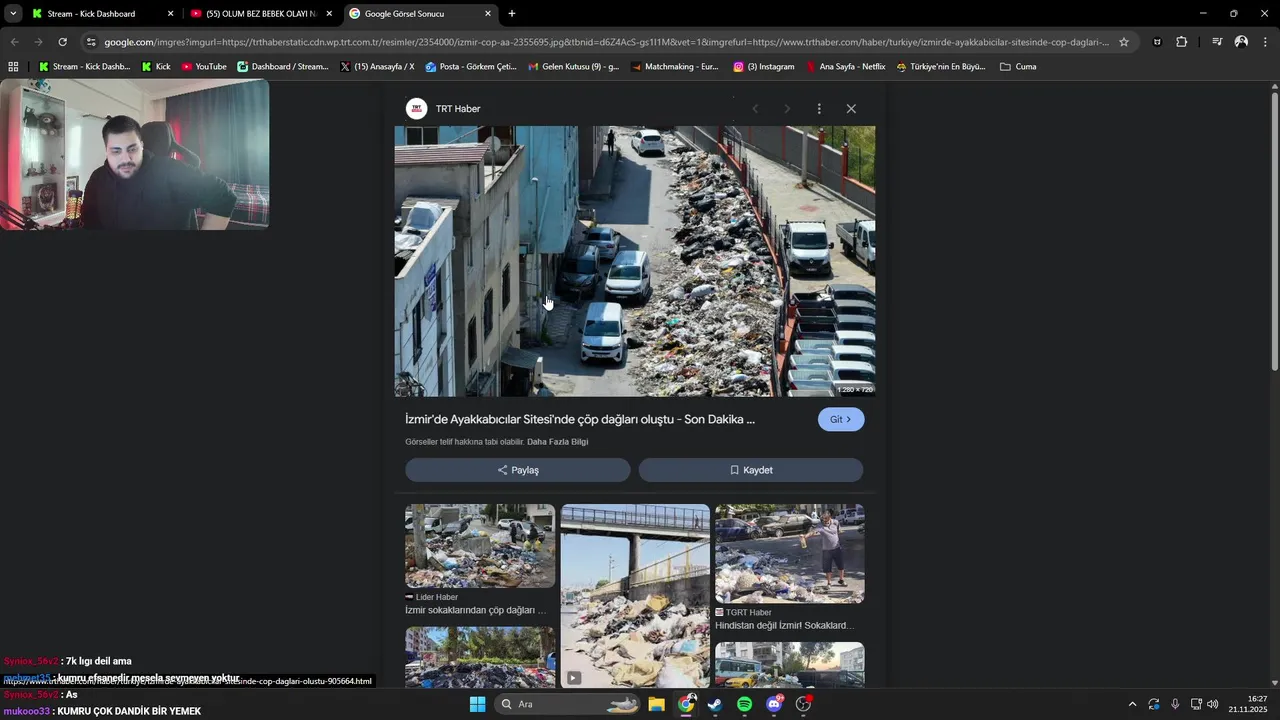
Task: Open the site information icon in address bar
Action: pyautogui.click(x=91, y=42)
